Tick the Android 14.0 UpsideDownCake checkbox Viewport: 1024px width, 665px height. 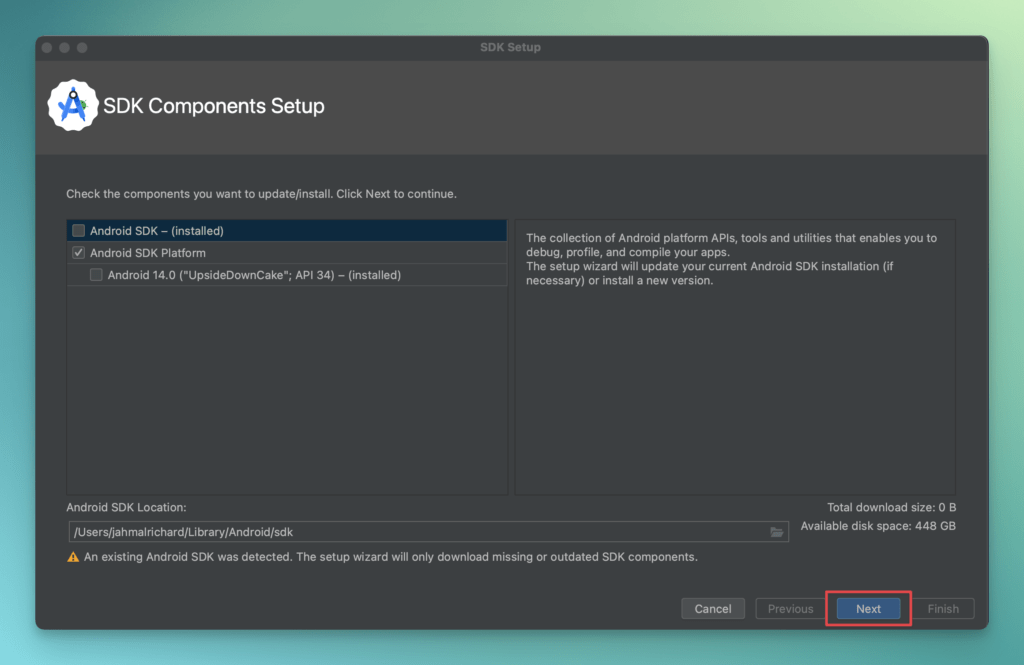[x=96, y=275]
